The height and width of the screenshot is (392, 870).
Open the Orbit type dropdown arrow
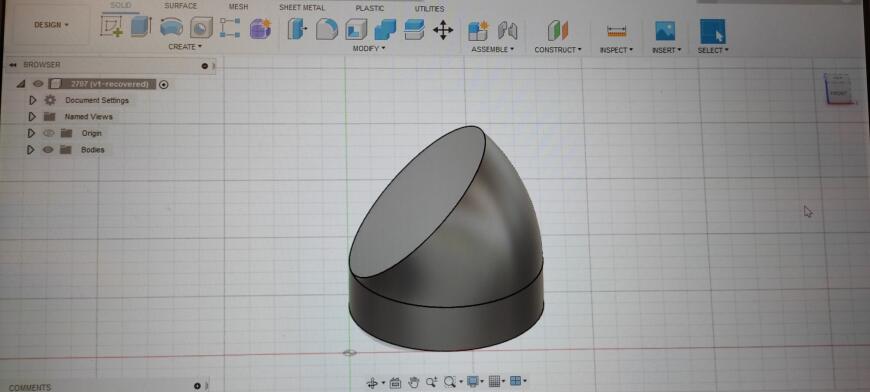(383, 383)
